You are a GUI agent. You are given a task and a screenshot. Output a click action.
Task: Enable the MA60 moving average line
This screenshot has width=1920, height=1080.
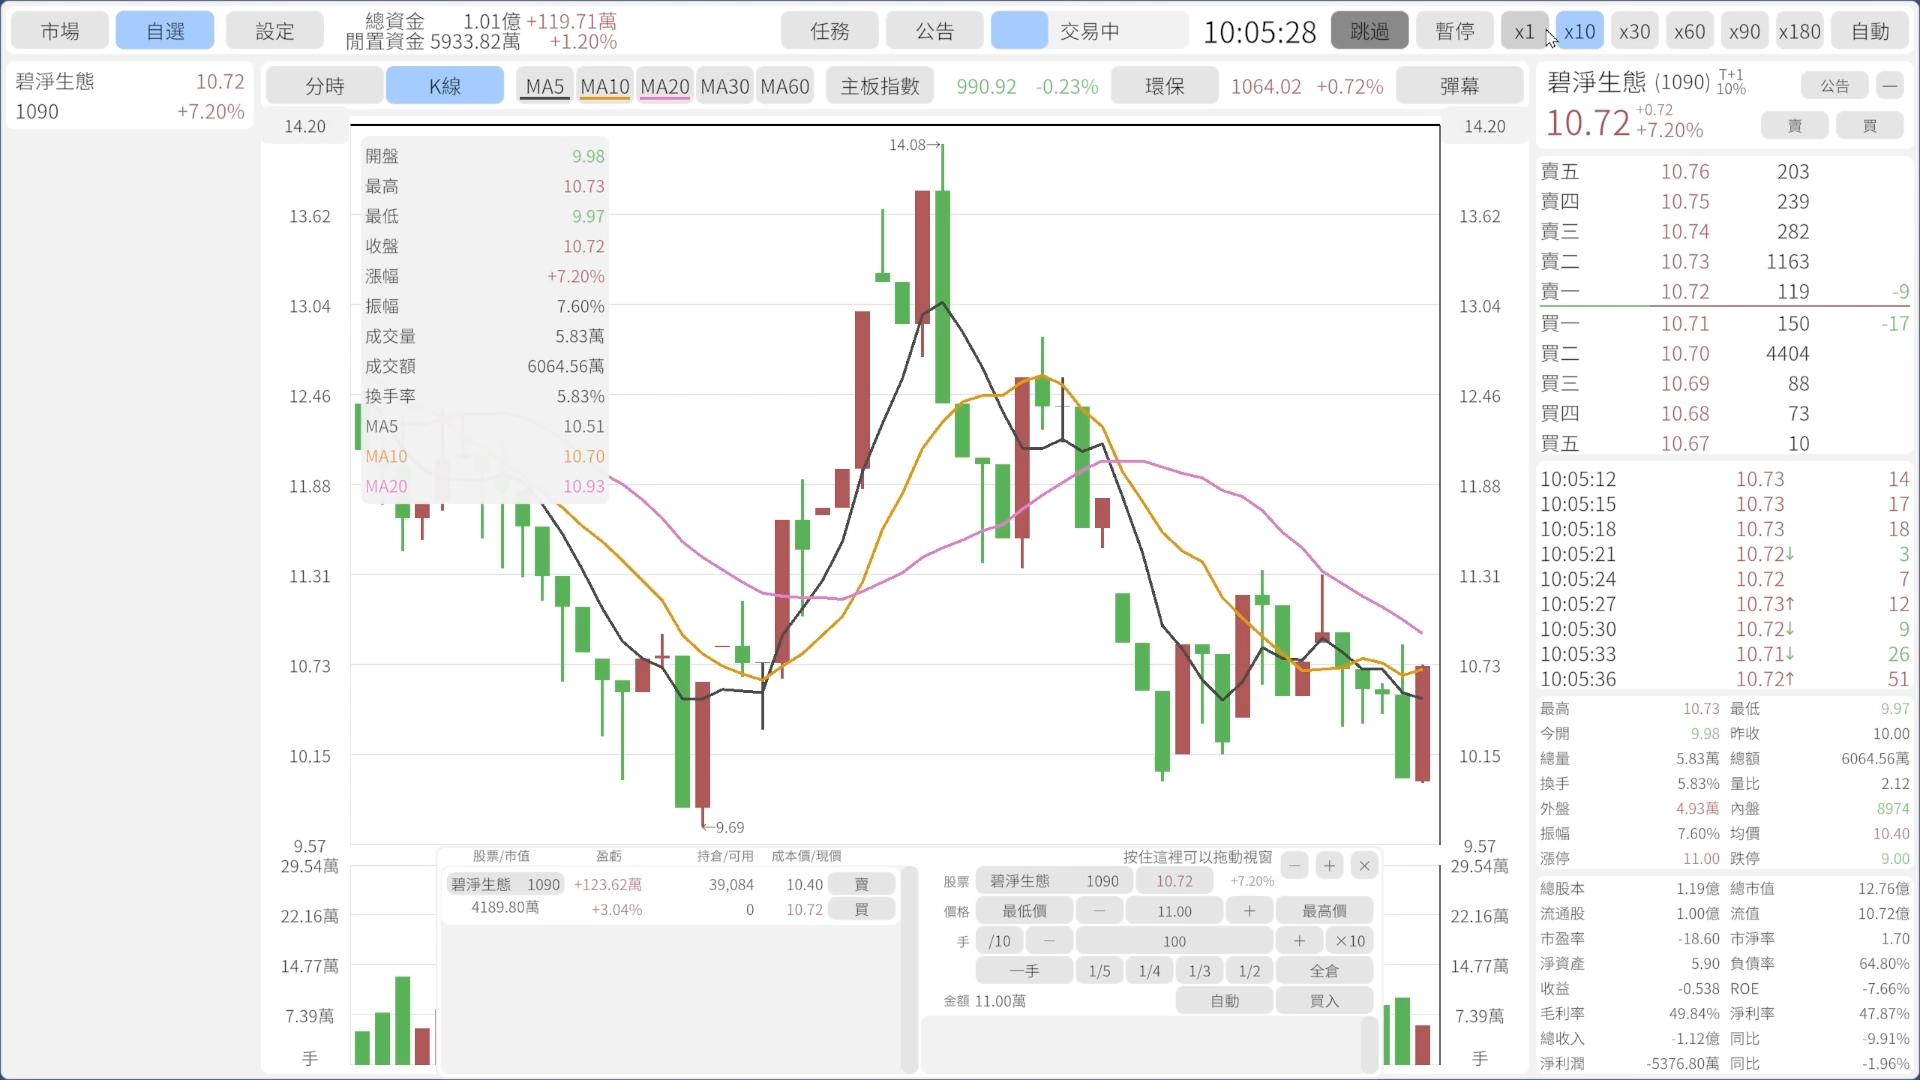tap(785, 86)
